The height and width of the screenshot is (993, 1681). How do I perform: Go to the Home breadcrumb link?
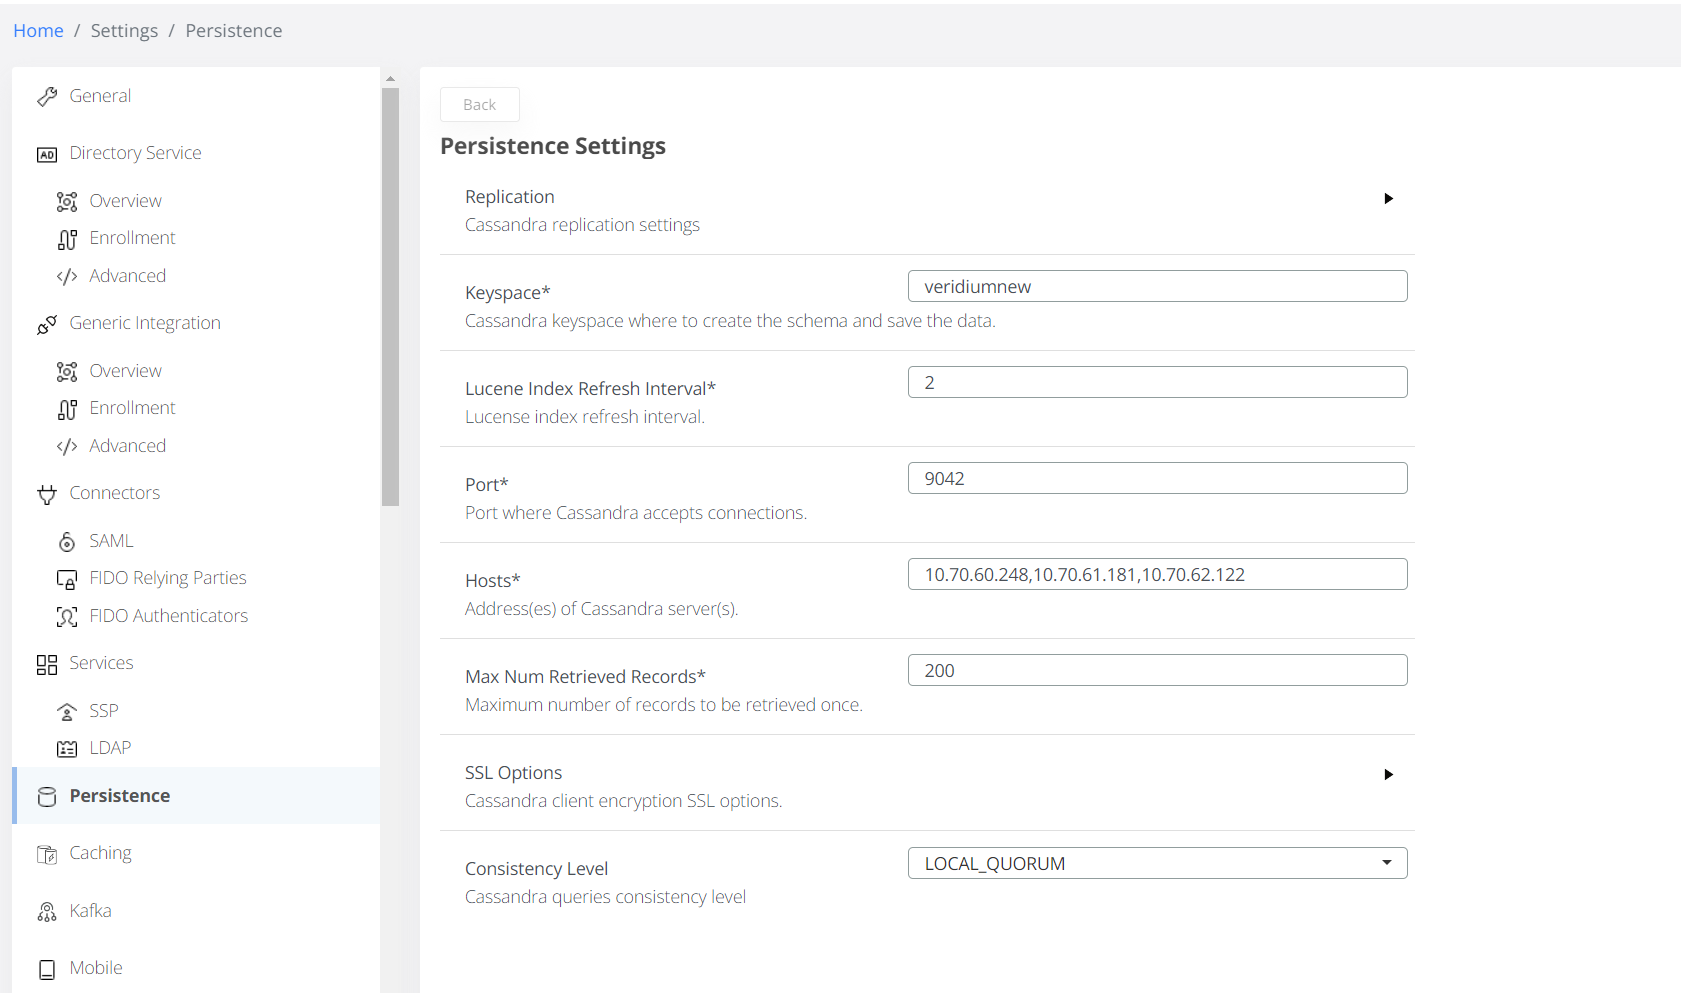(x=38, y=31)
